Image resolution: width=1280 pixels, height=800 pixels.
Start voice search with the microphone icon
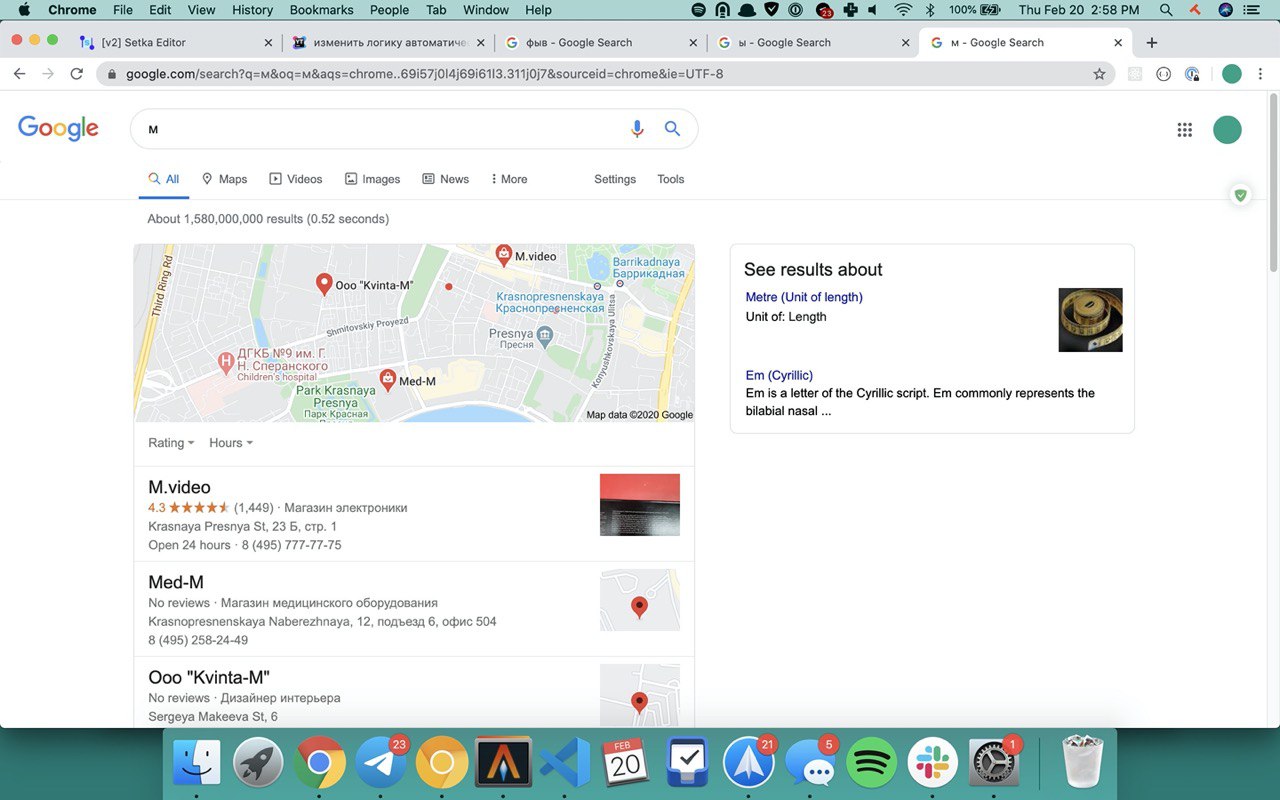click(637, 129)
